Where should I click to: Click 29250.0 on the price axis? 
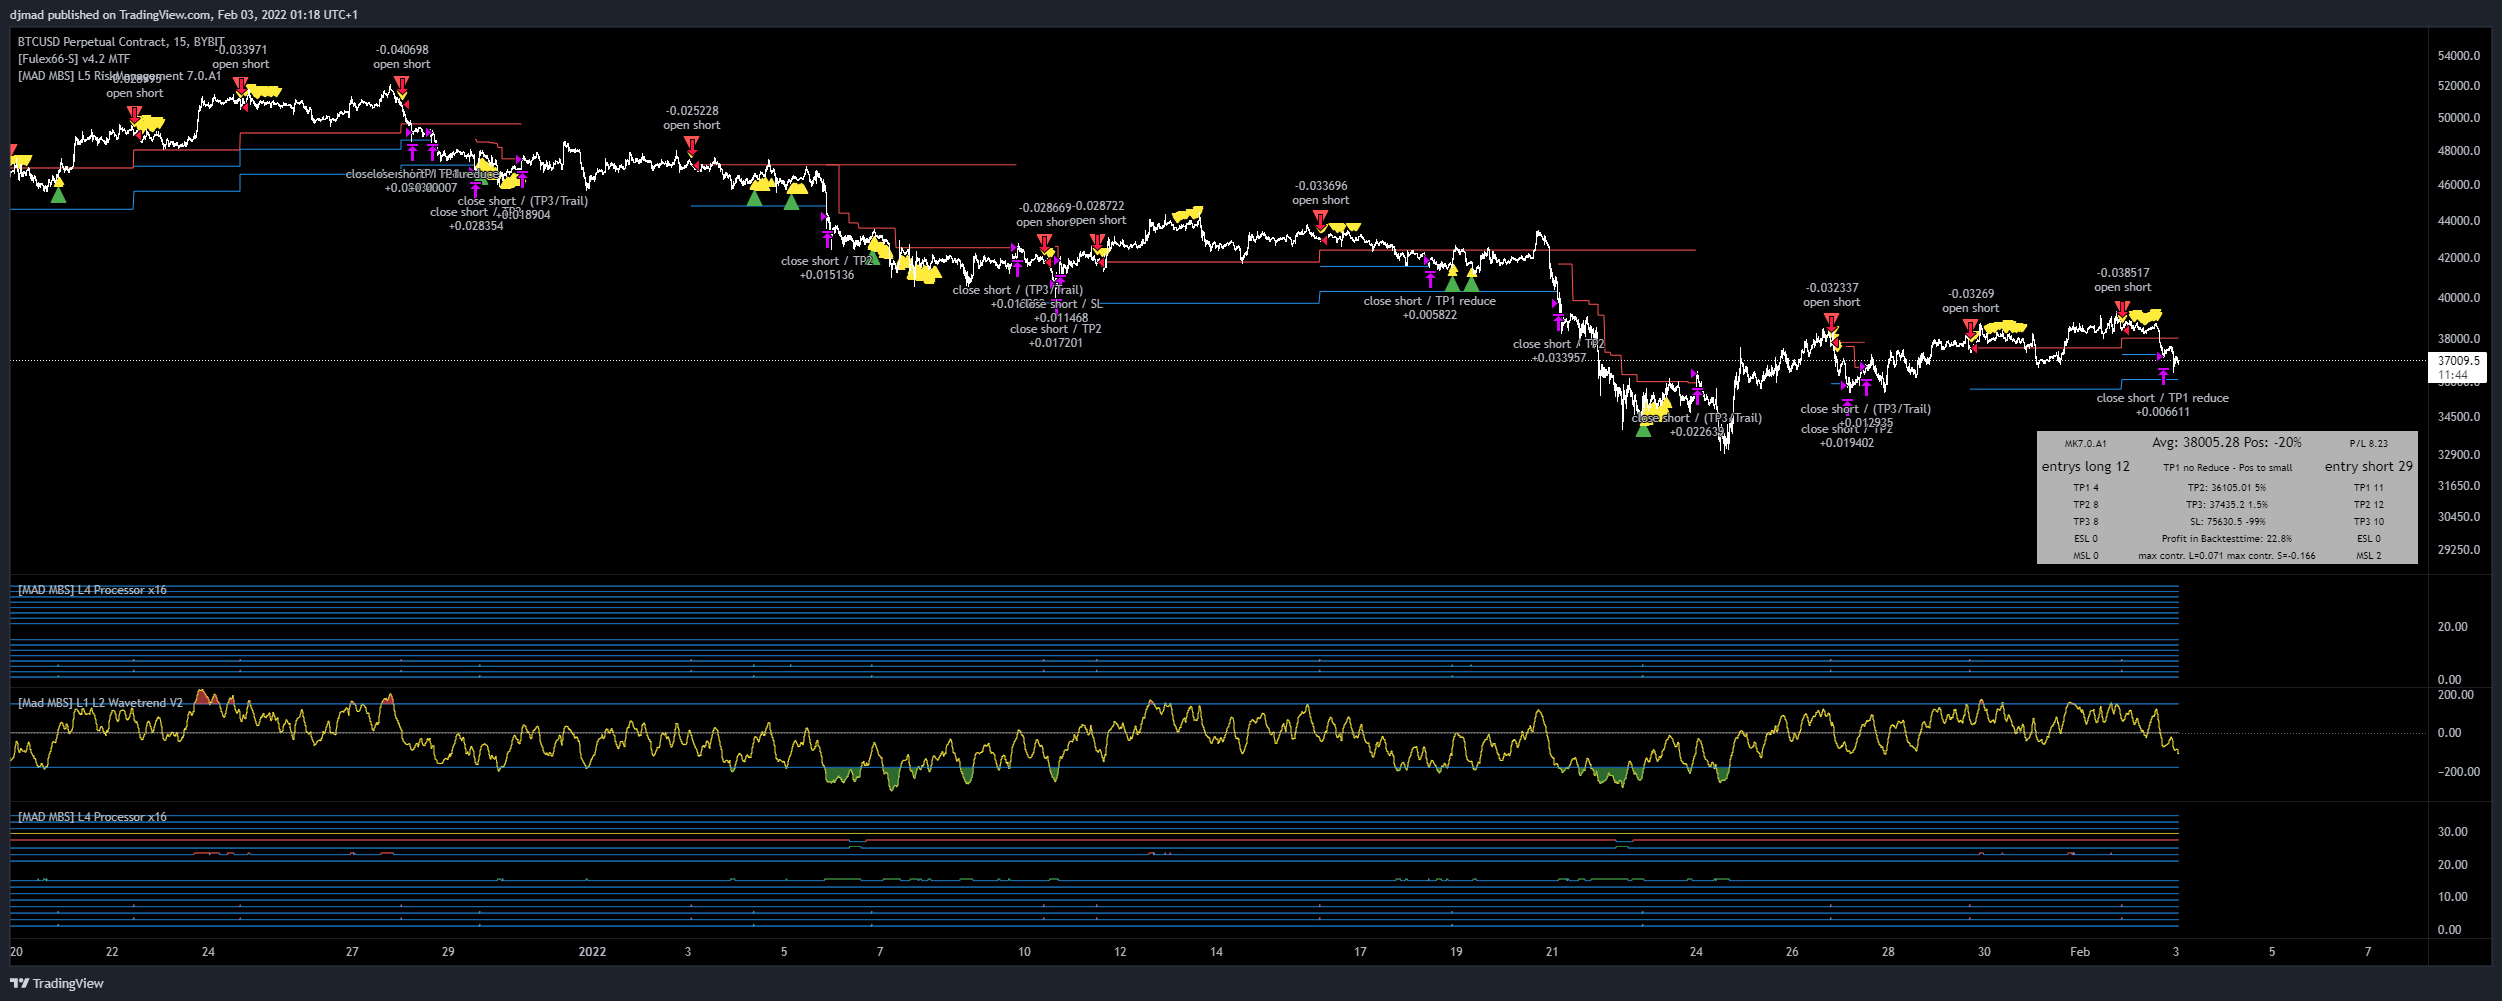pyautogui.click(x=2459, y=550)
